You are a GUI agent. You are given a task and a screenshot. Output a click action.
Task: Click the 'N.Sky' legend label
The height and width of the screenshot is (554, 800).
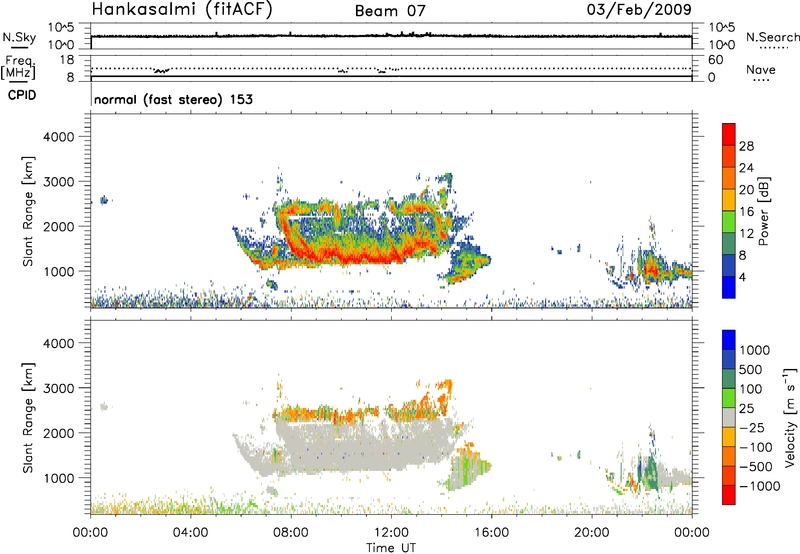click(19, 37)
